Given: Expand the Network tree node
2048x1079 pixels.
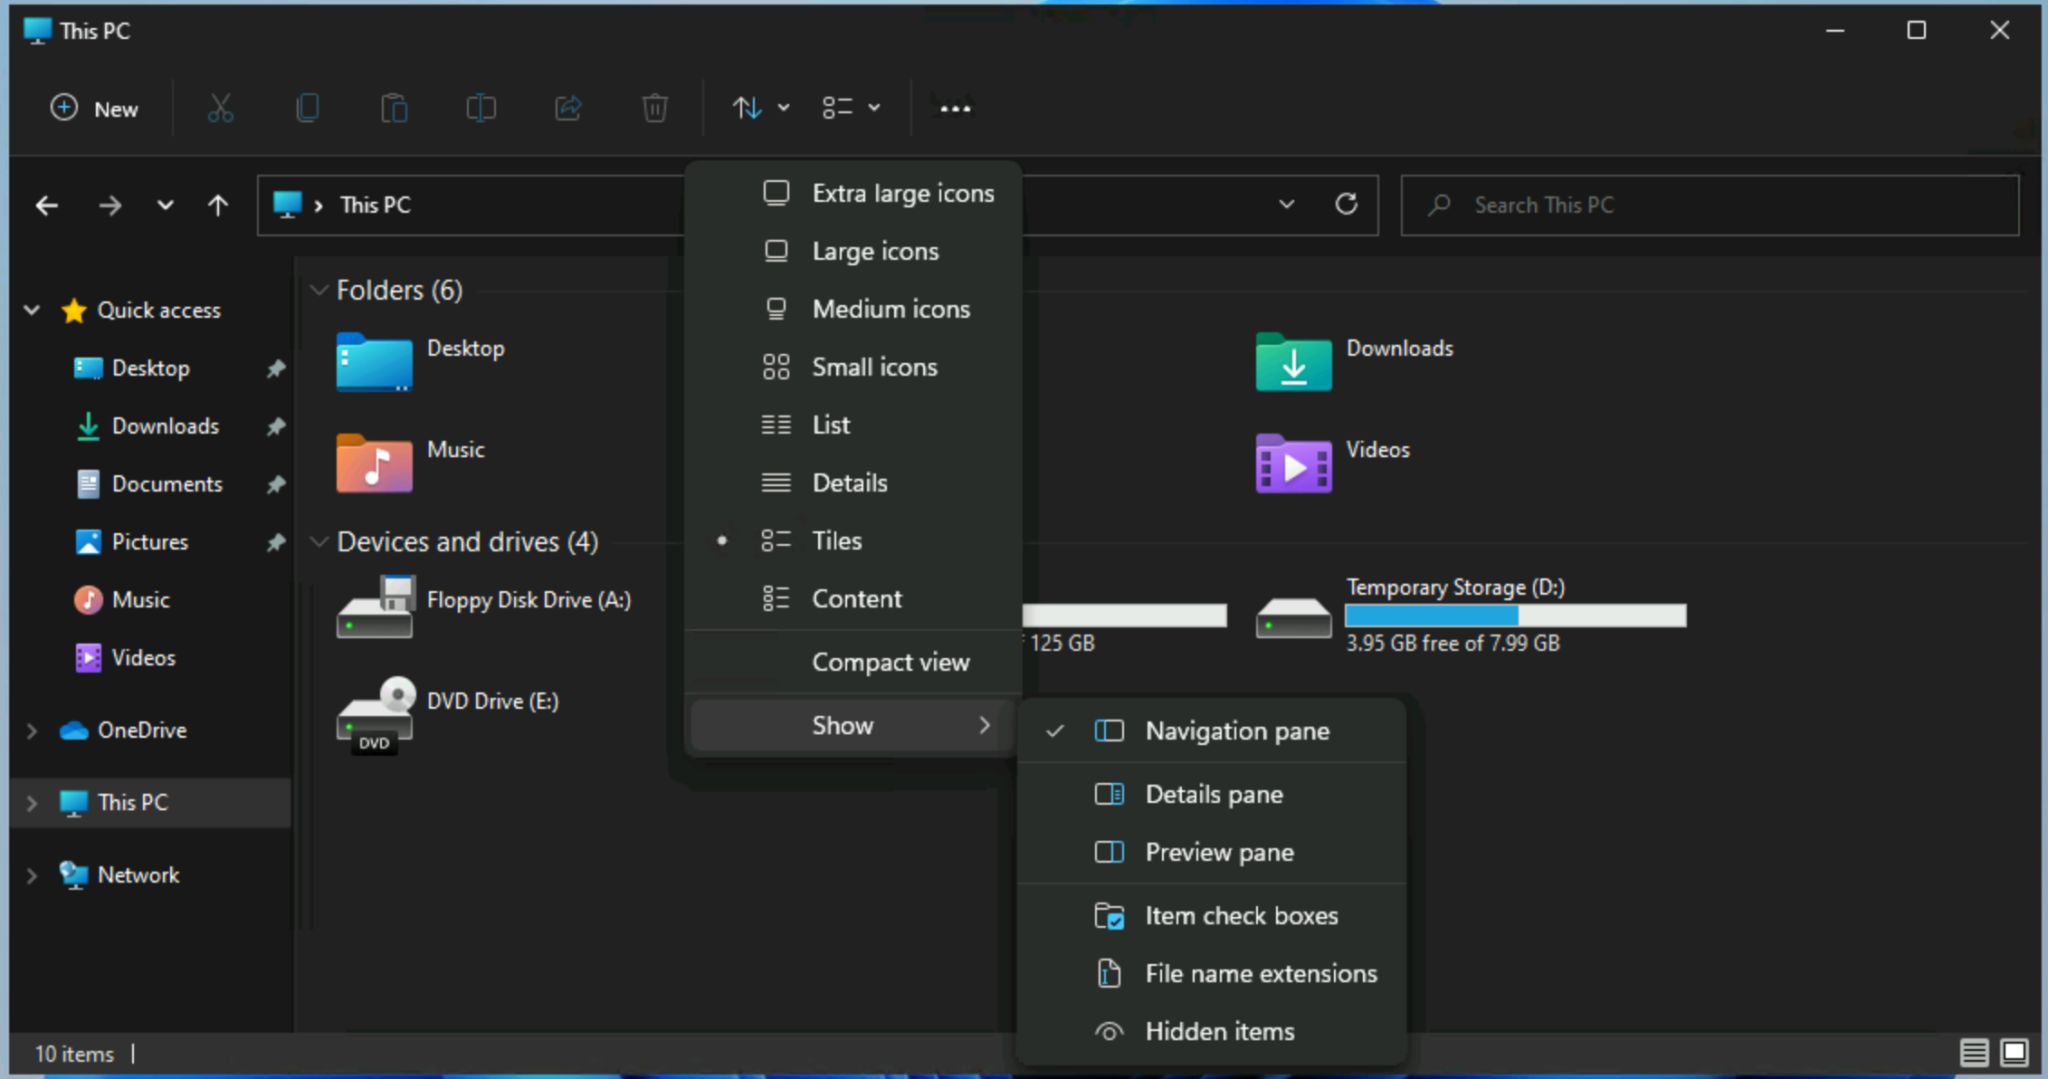Looking at the screenshot, I should (32, 876).
